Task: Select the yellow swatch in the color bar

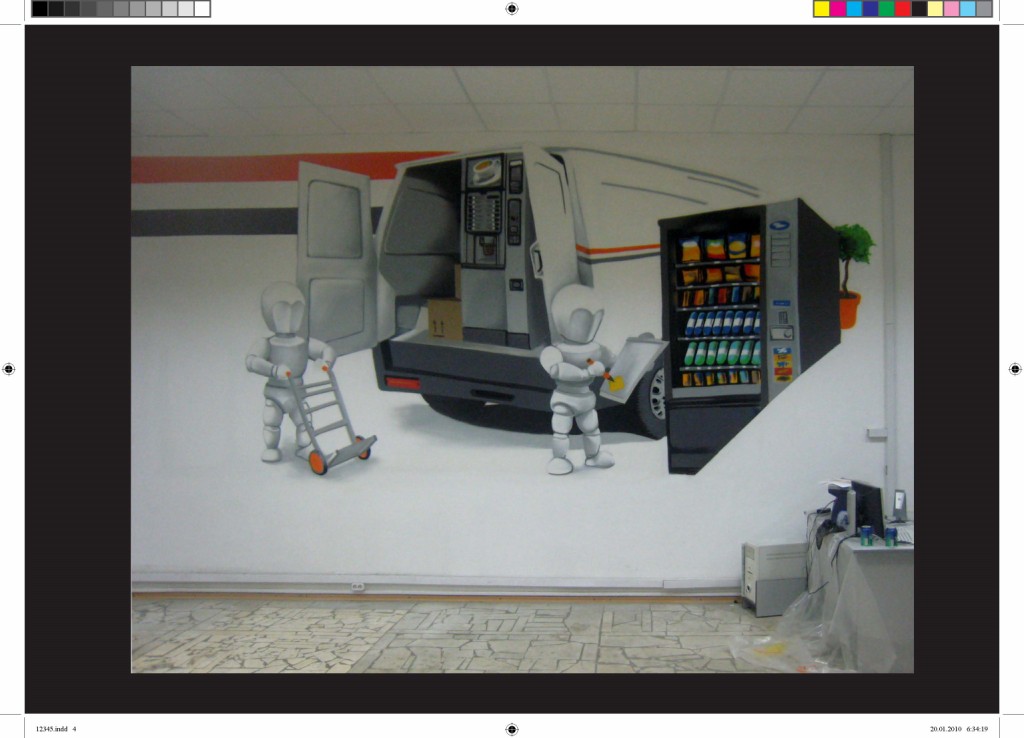Action: point(821,9)
